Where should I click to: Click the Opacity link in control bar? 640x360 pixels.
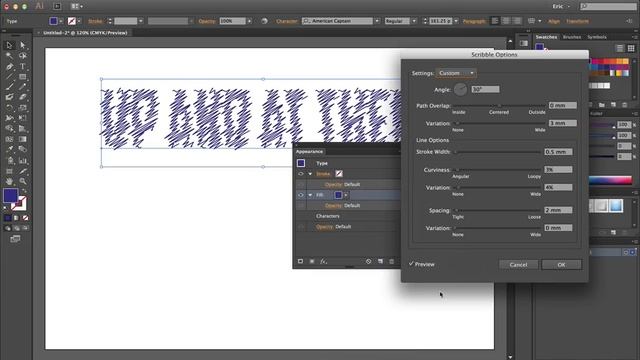pos(207,21)
